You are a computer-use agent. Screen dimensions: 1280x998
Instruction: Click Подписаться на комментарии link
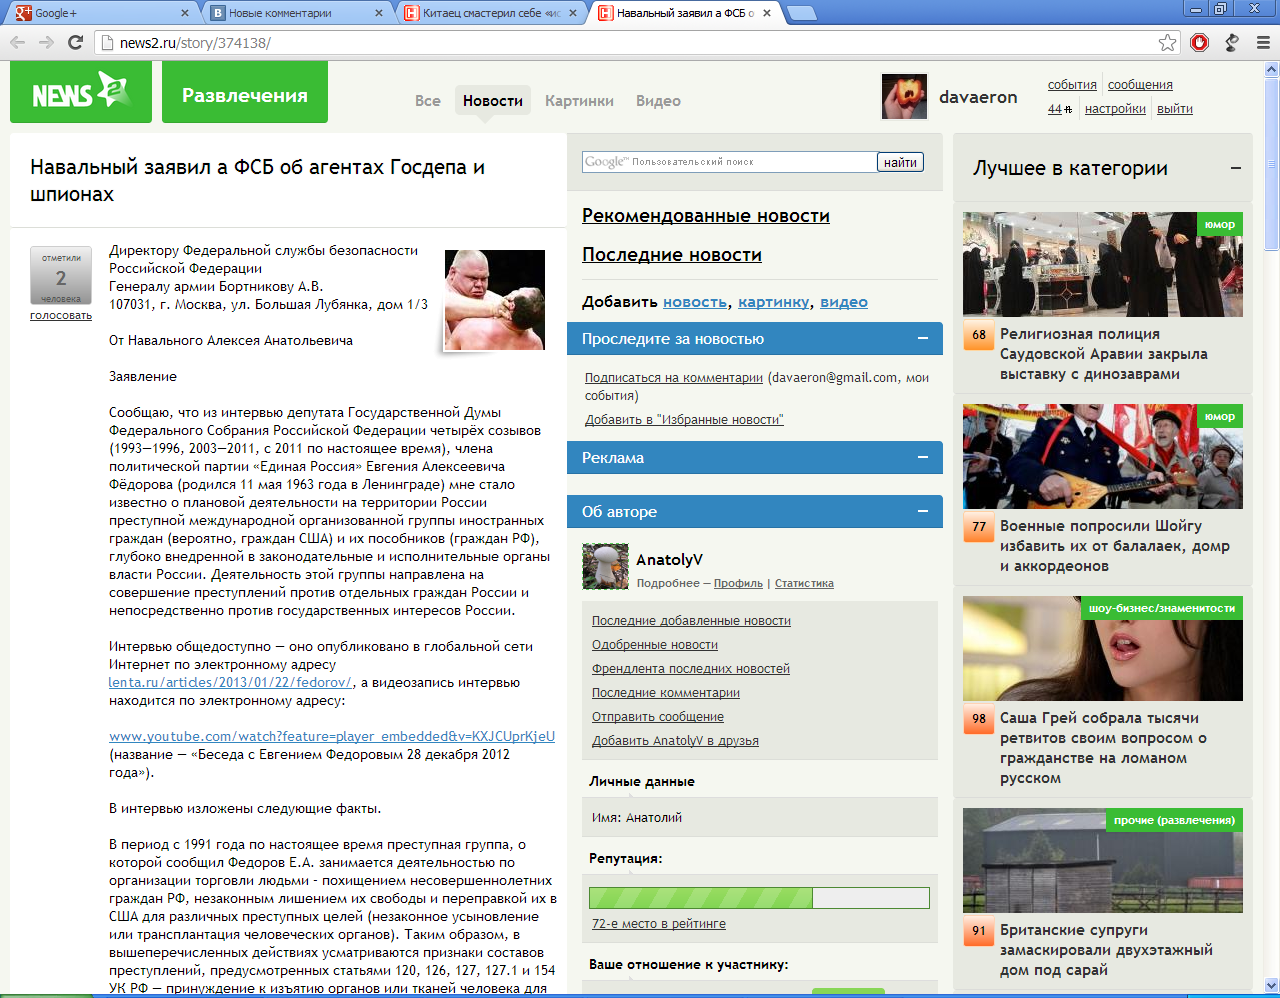click(674, 378)
